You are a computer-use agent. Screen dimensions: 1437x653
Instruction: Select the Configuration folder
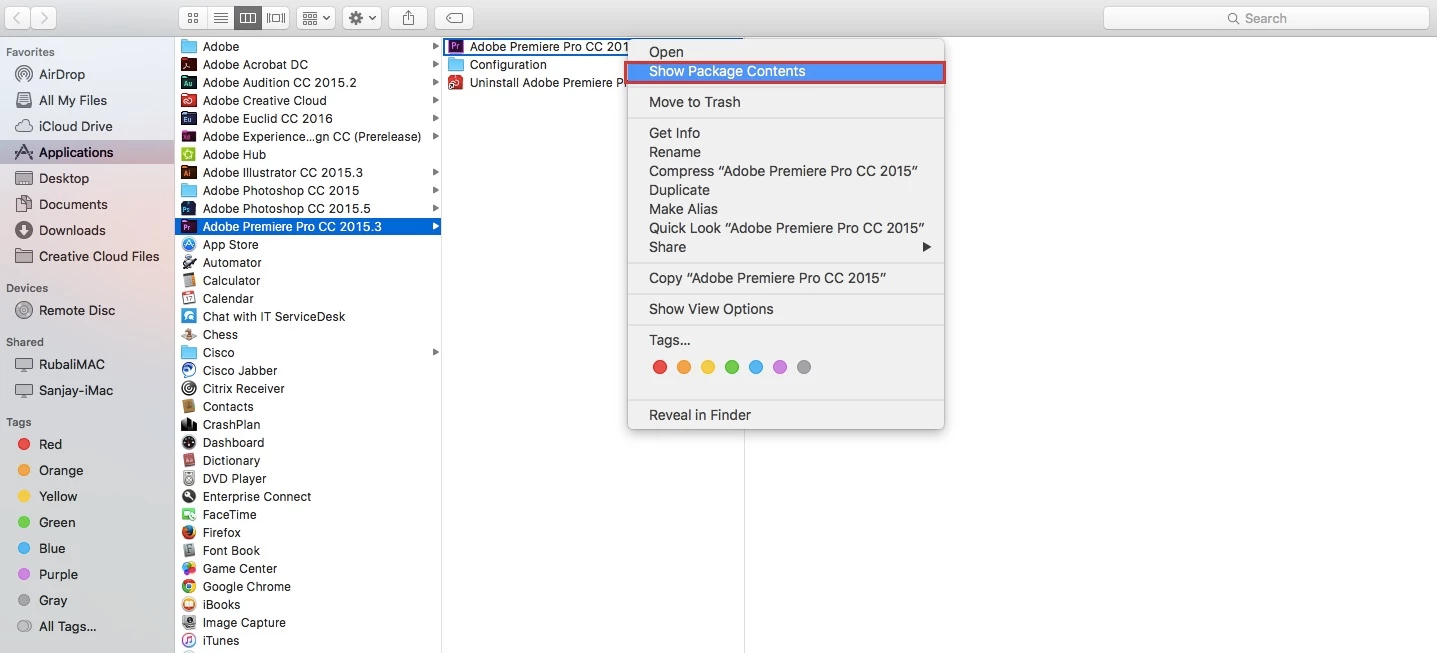pos(508,64)
